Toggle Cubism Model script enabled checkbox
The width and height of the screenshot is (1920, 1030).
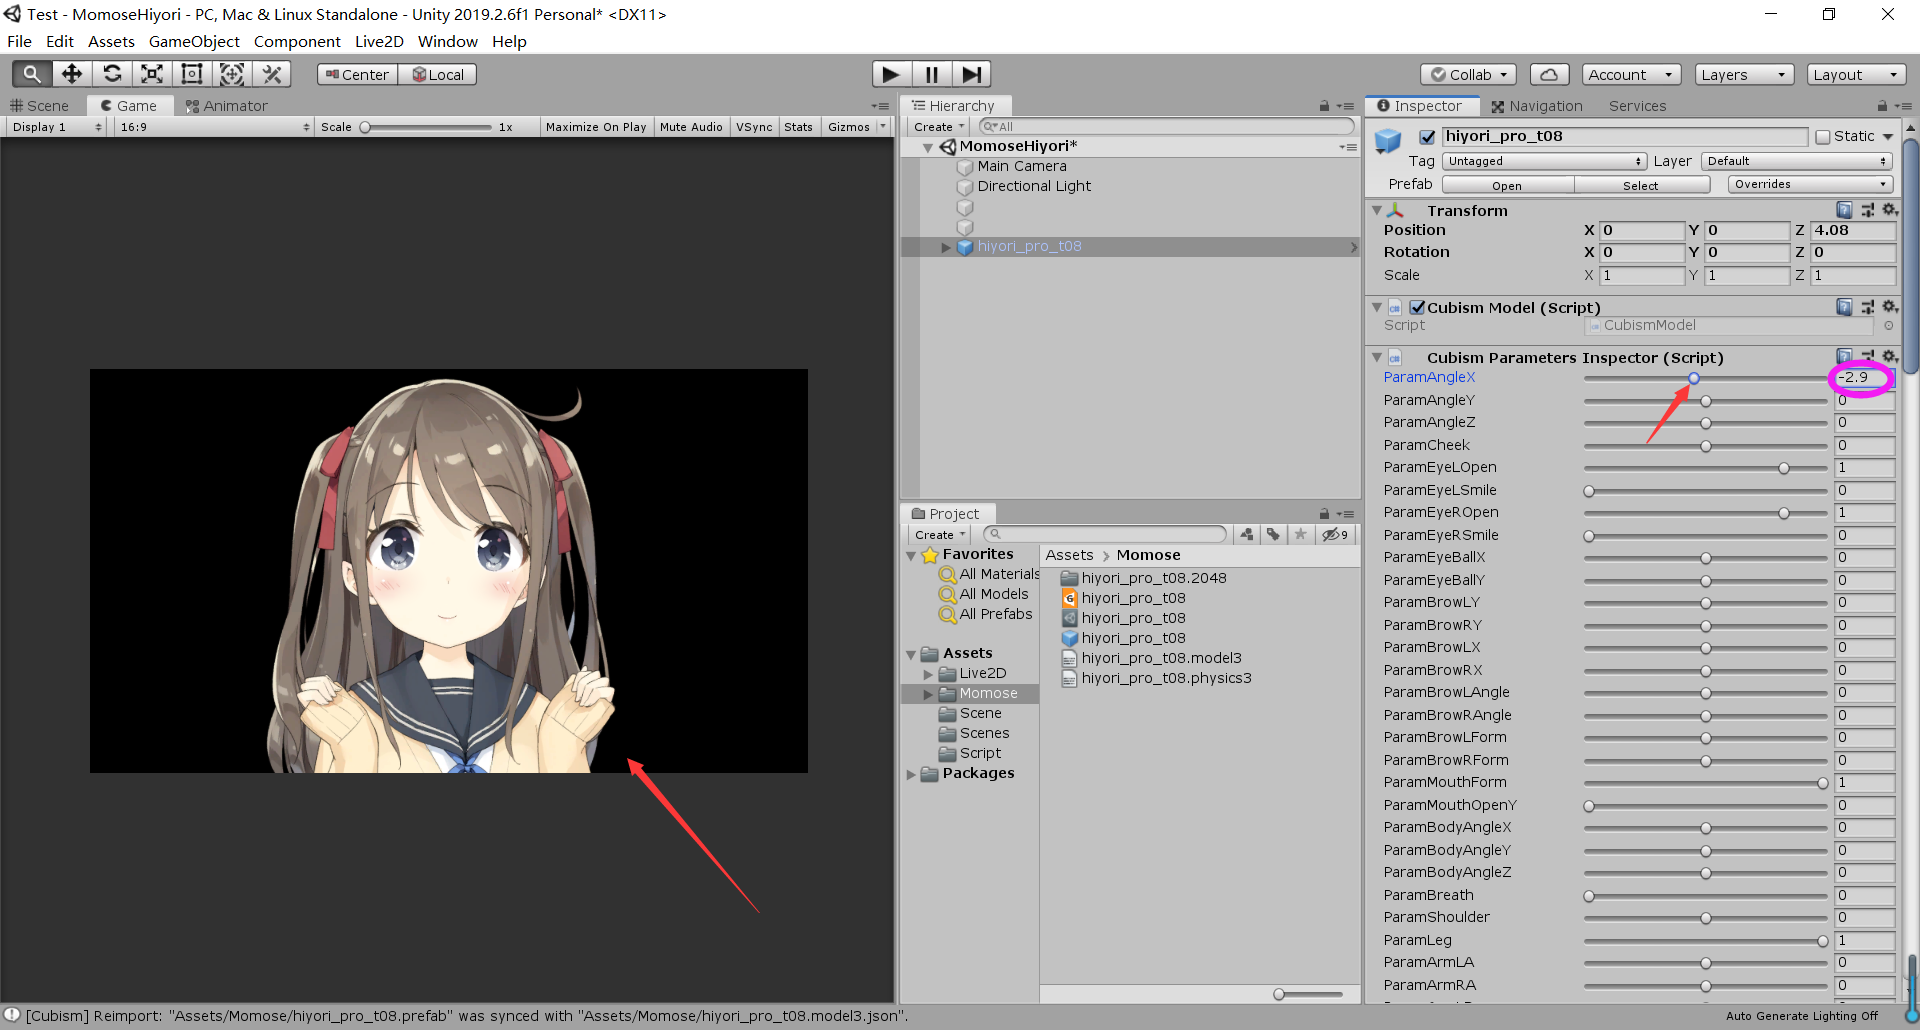[x=1417, y=308]
